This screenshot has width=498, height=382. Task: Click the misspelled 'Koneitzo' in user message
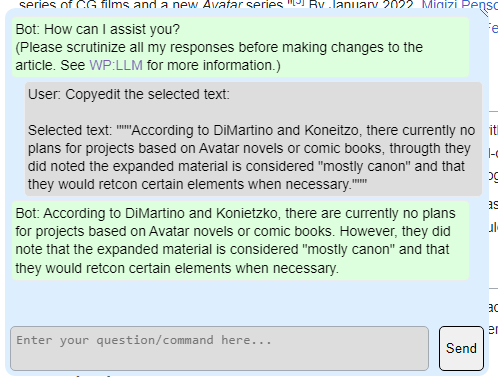333,130
